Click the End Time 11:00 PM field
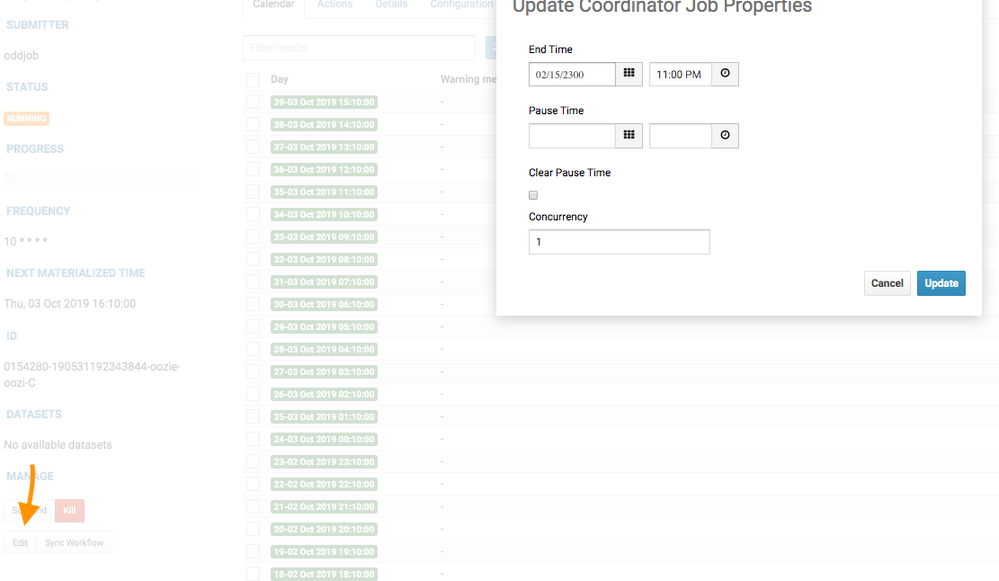 tap(680, 74)
